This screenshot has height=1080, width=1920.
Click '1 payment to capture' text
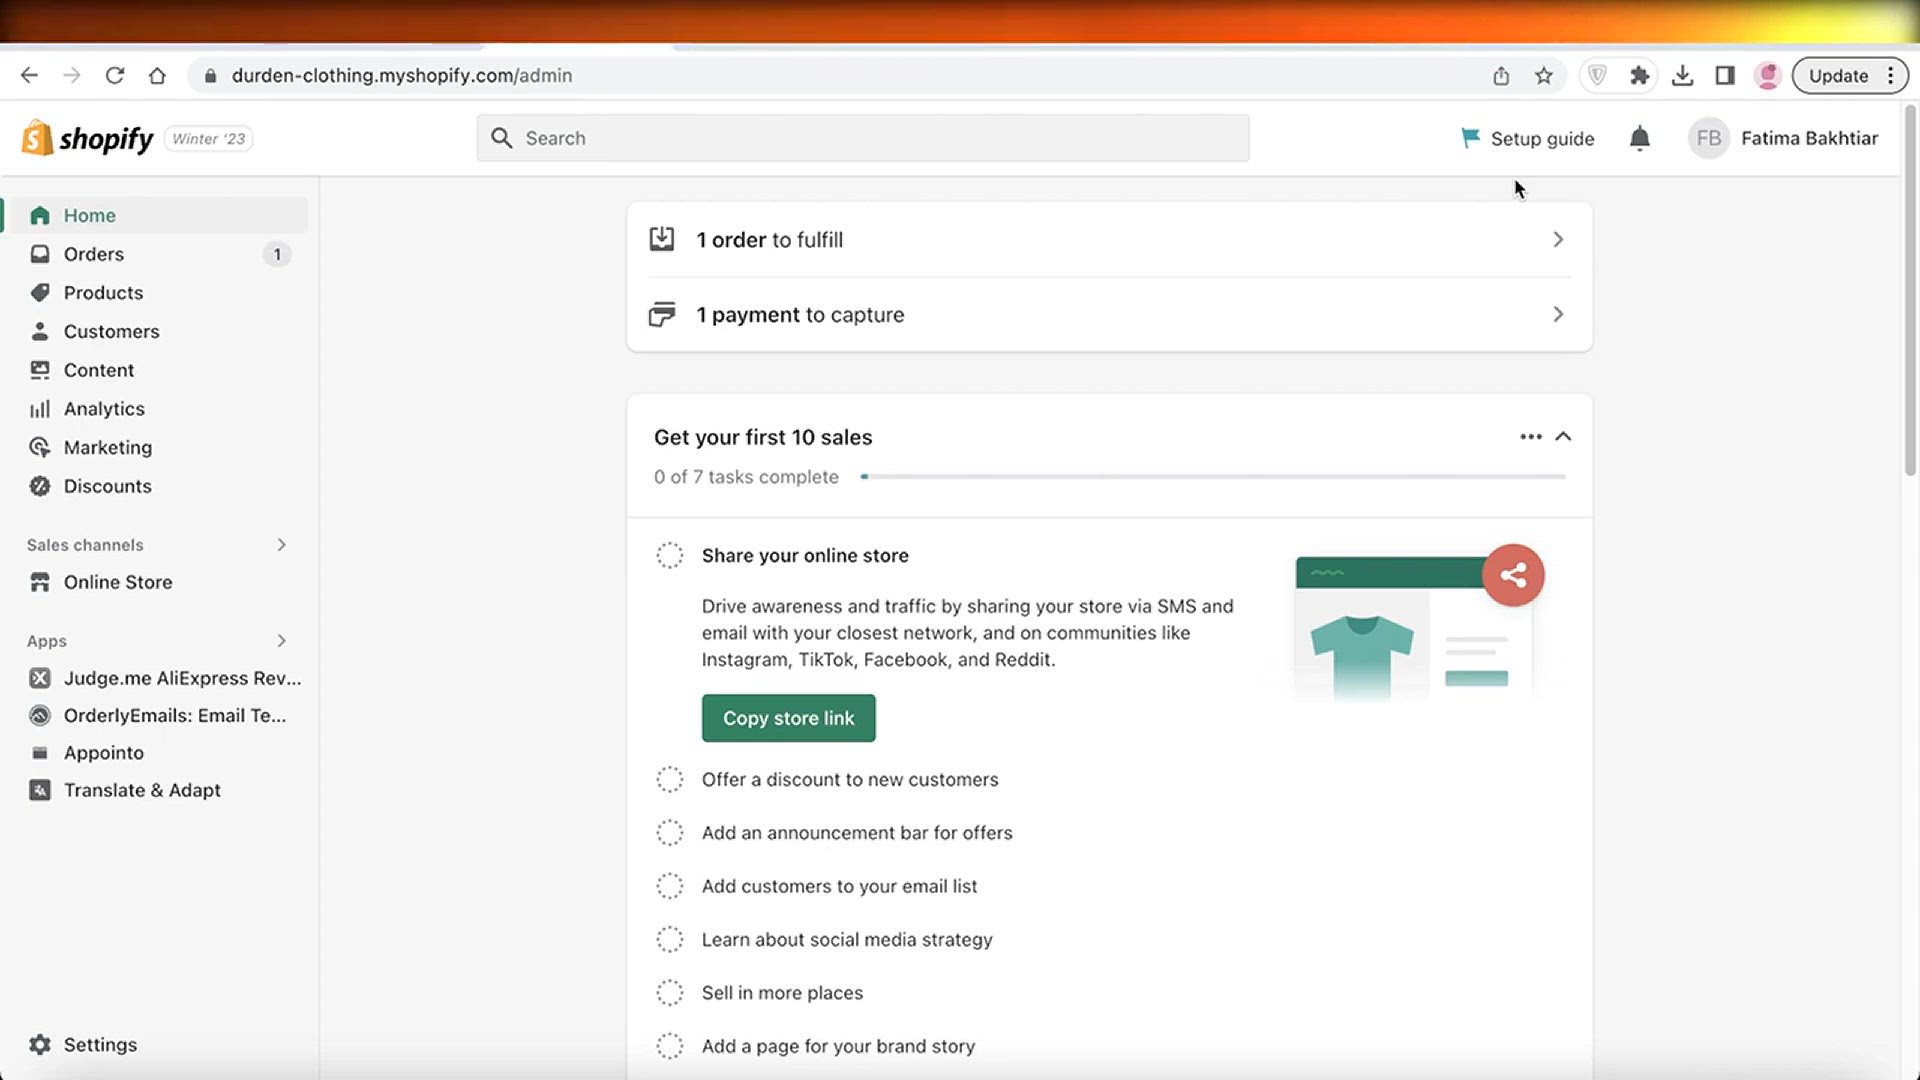pyautogui.click(x=800, y=314)
